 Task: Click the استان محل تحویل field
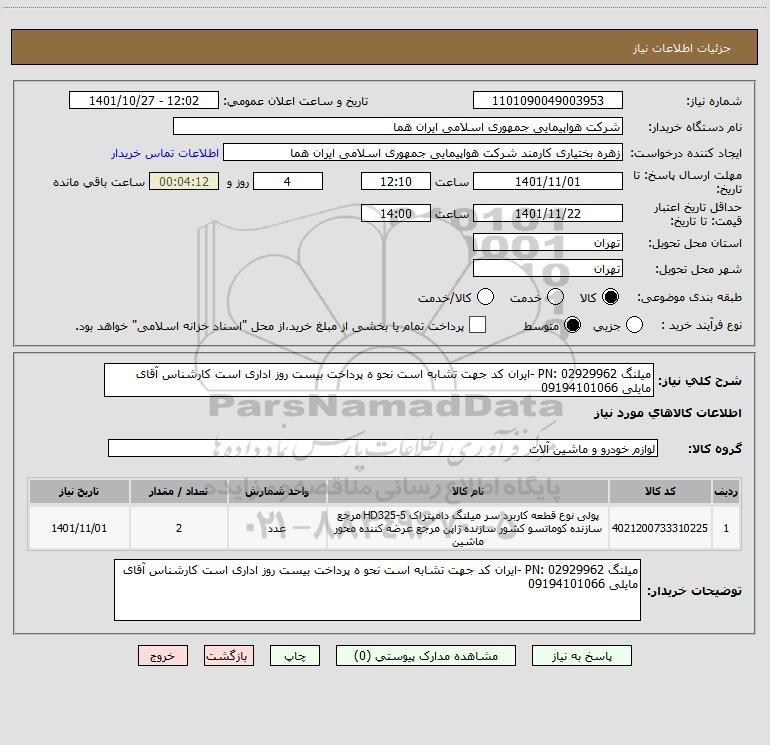click(546, 243)
